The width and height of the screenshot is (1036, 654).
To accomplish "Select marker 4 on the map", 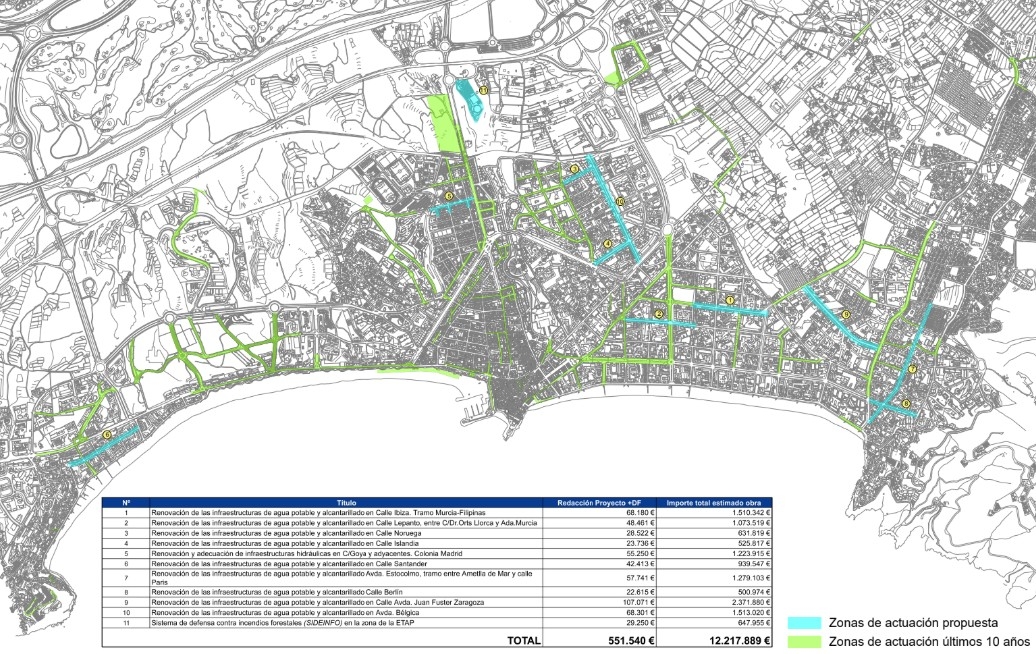I will tap(608, 243).
